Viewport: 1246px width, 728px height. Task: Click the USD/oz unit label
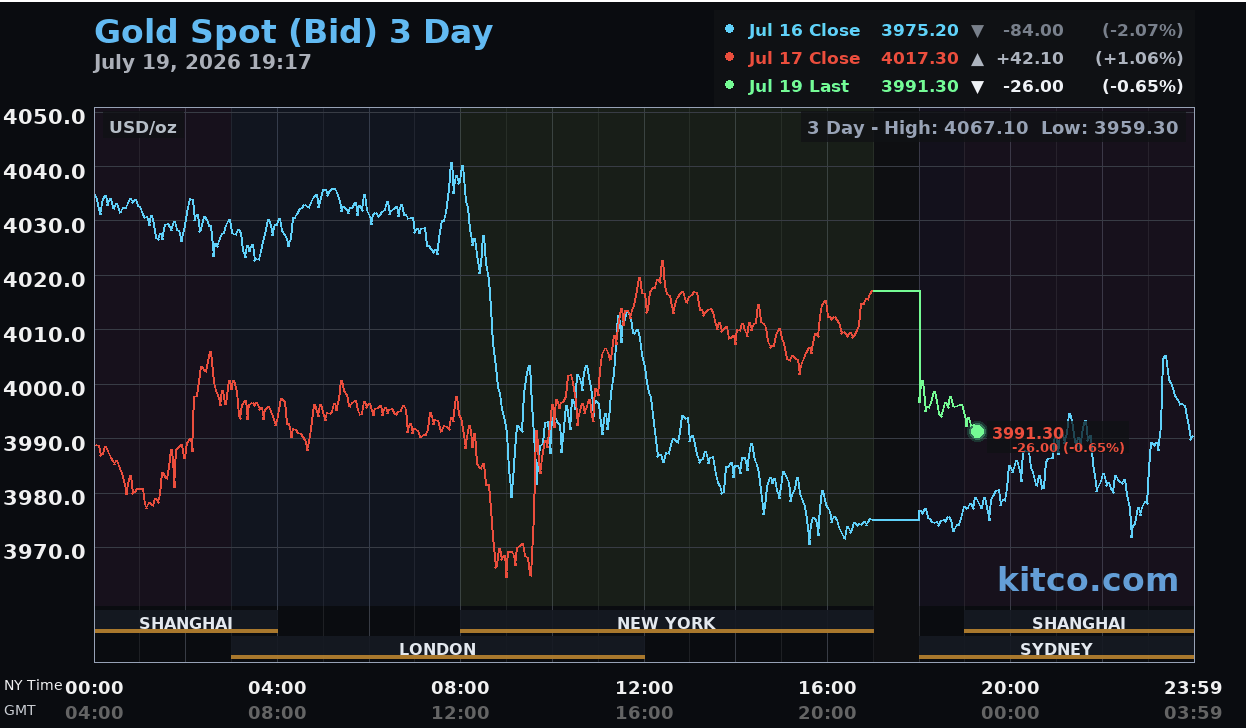tap(143, 127)
